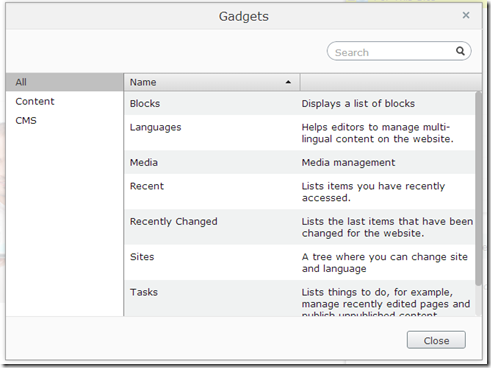Pick the Tasks gadget row
Screen dimensions: 491x368
[300, 298]
